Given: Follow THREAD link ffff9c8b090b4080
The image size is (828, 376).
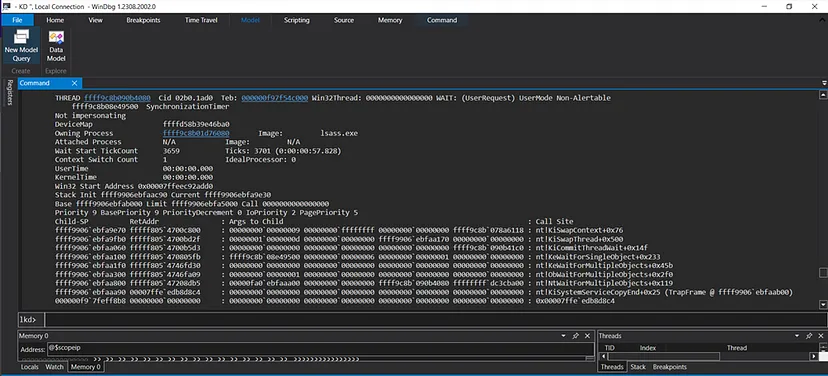Looking at the screenshot, I should [117, 98].
